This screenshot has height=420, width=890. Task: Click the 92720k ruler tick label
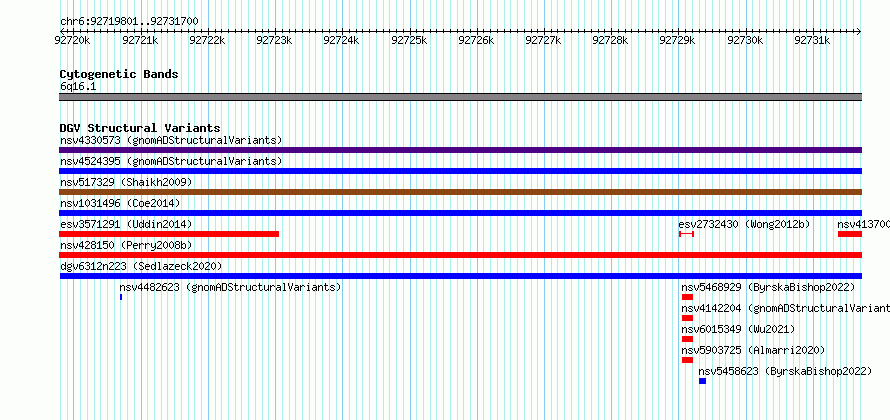tap(72, 40)
